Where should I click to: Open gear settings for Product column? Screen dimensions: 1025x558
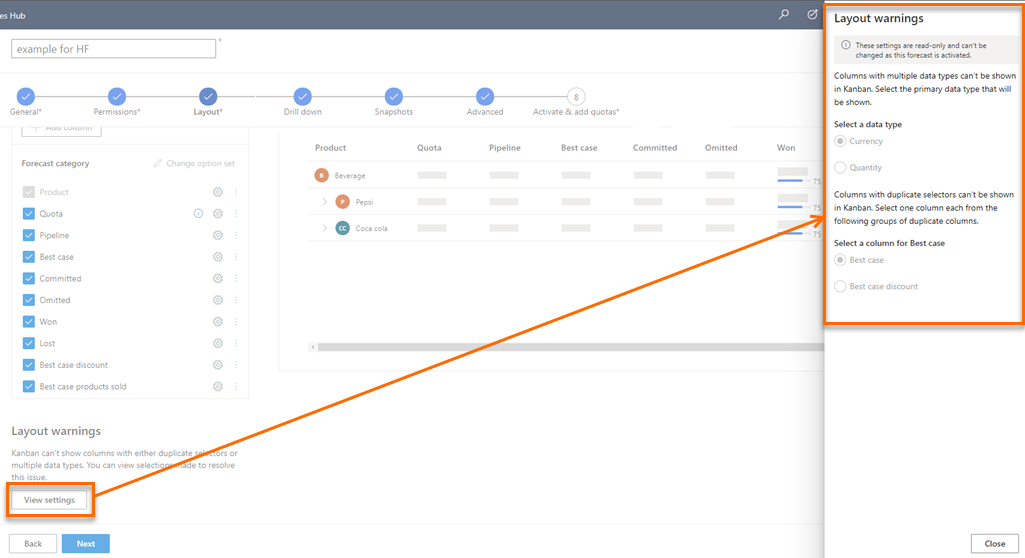218,192
